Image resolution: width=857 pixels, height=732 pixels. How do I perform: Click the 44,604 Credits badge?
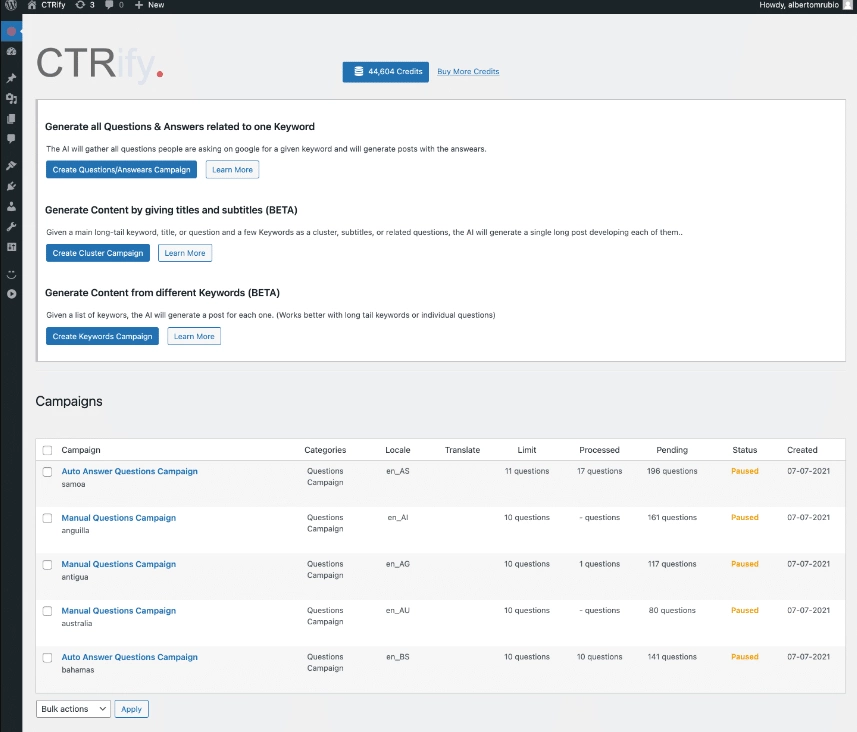(x=385, y=72)
